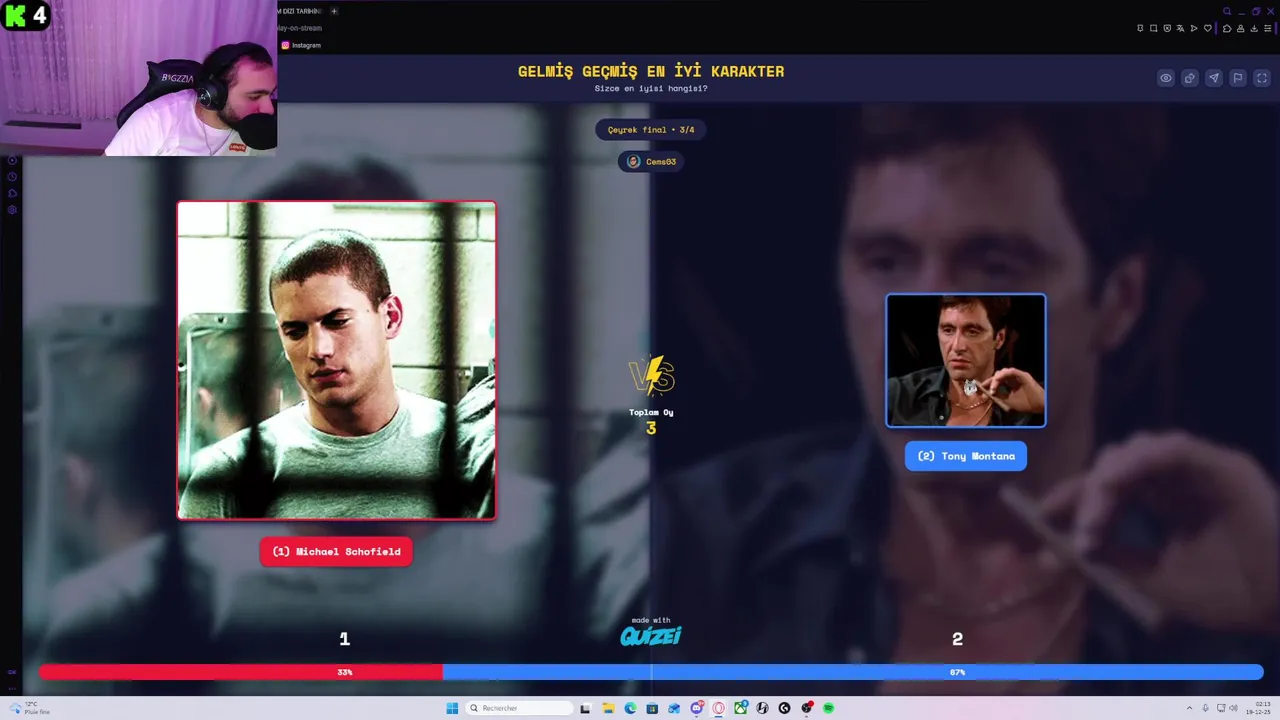The image size is (1280, 720).
Task: Open the taskbar clock and date
Action: [1257, 708]
